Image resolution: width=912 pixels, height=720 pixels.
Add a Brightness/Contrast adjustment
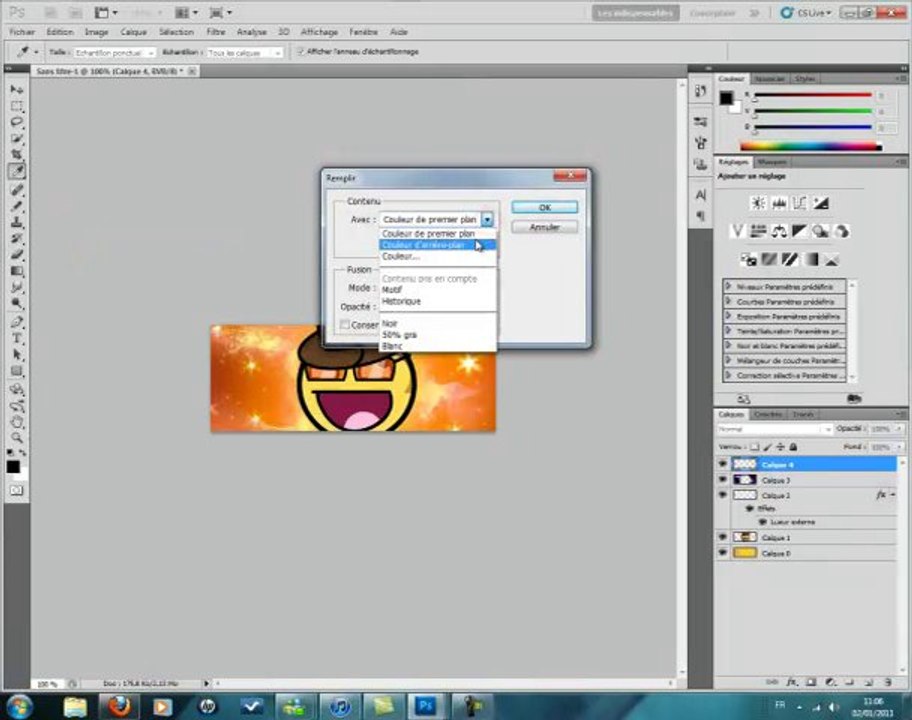click(758, 203)
